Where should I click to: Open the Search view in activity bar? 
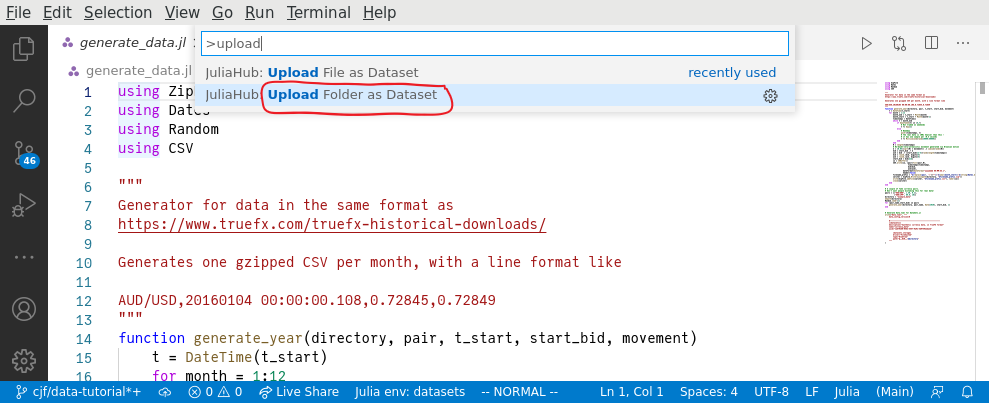tap(23, 101)
